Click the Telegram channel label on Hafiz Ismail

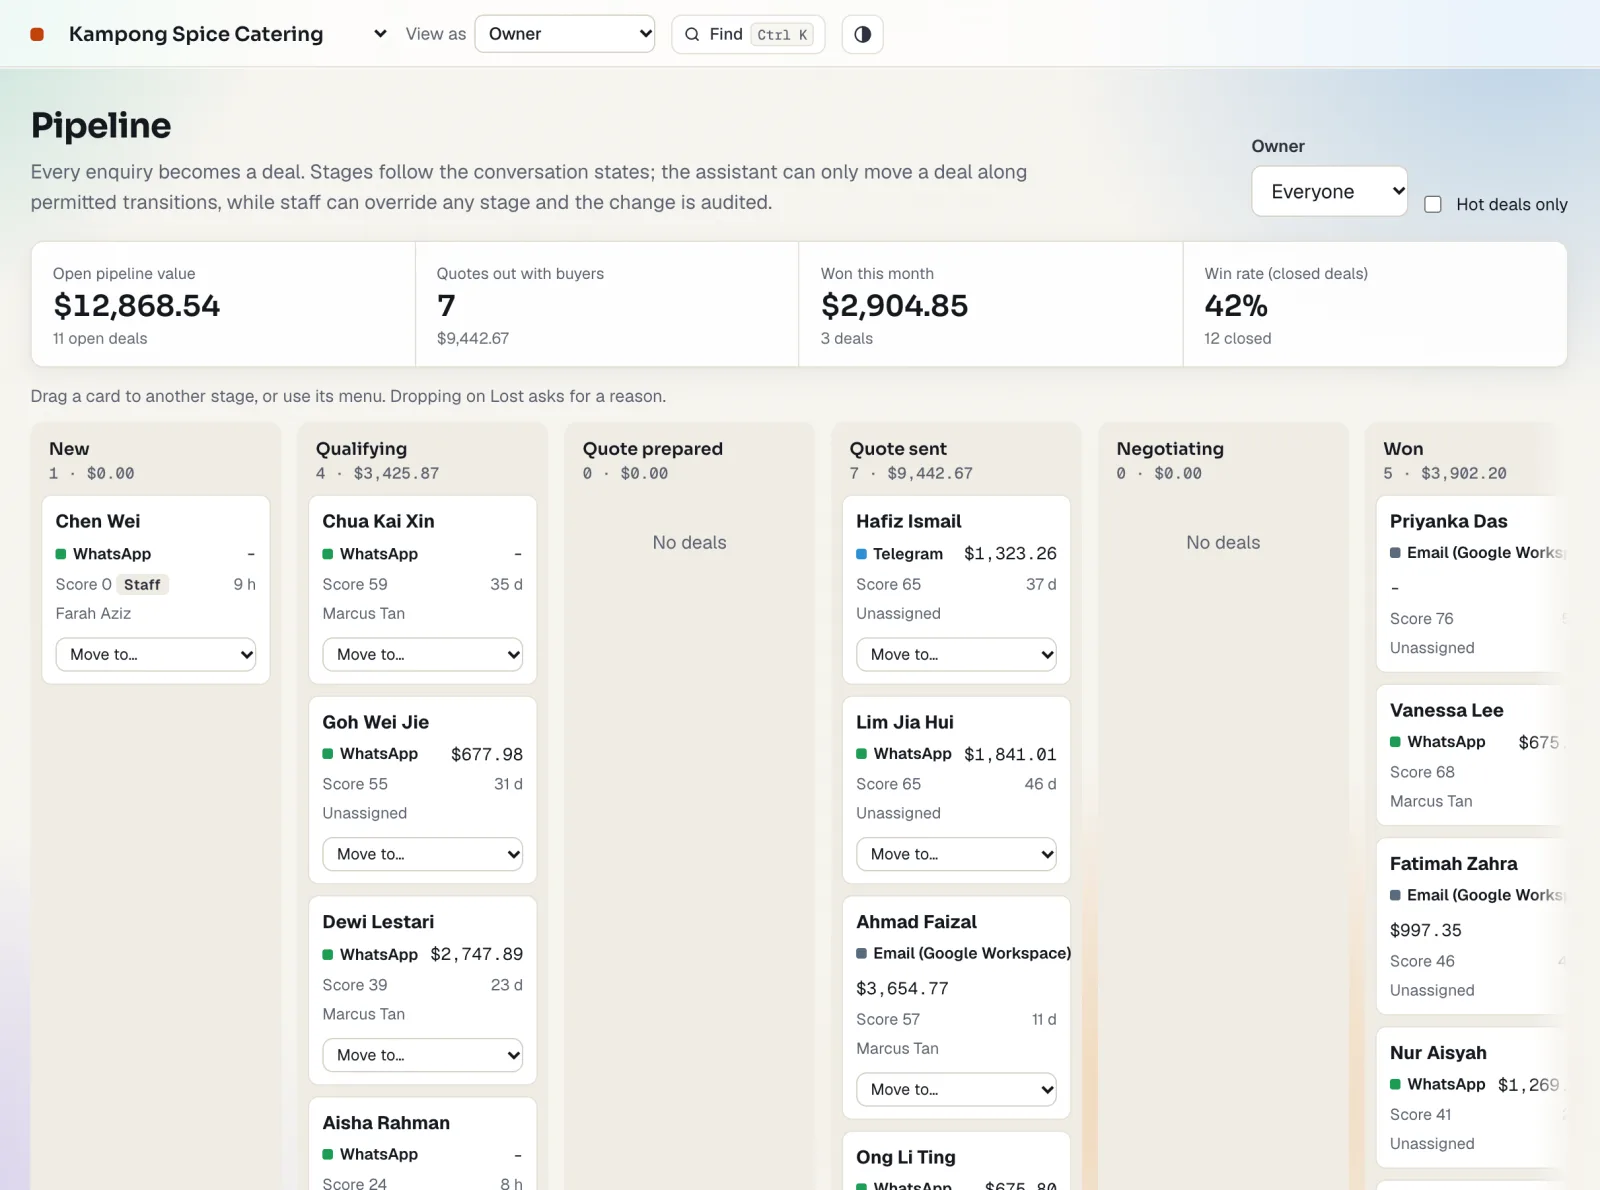pos(908,554)
